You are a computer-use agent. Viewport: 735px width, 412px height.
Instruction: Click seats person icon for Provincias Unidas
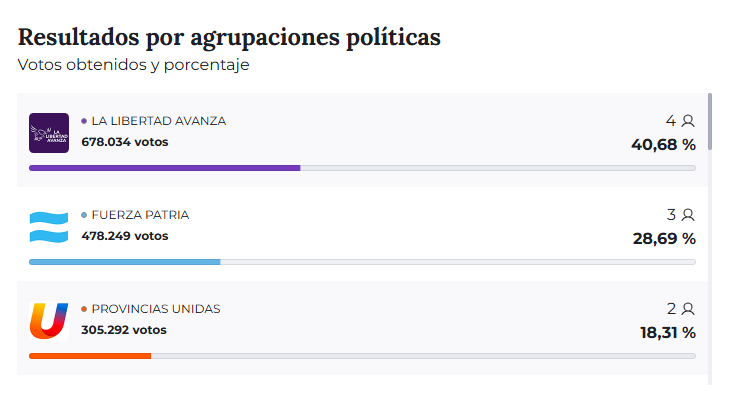click(x=687, y=309)
